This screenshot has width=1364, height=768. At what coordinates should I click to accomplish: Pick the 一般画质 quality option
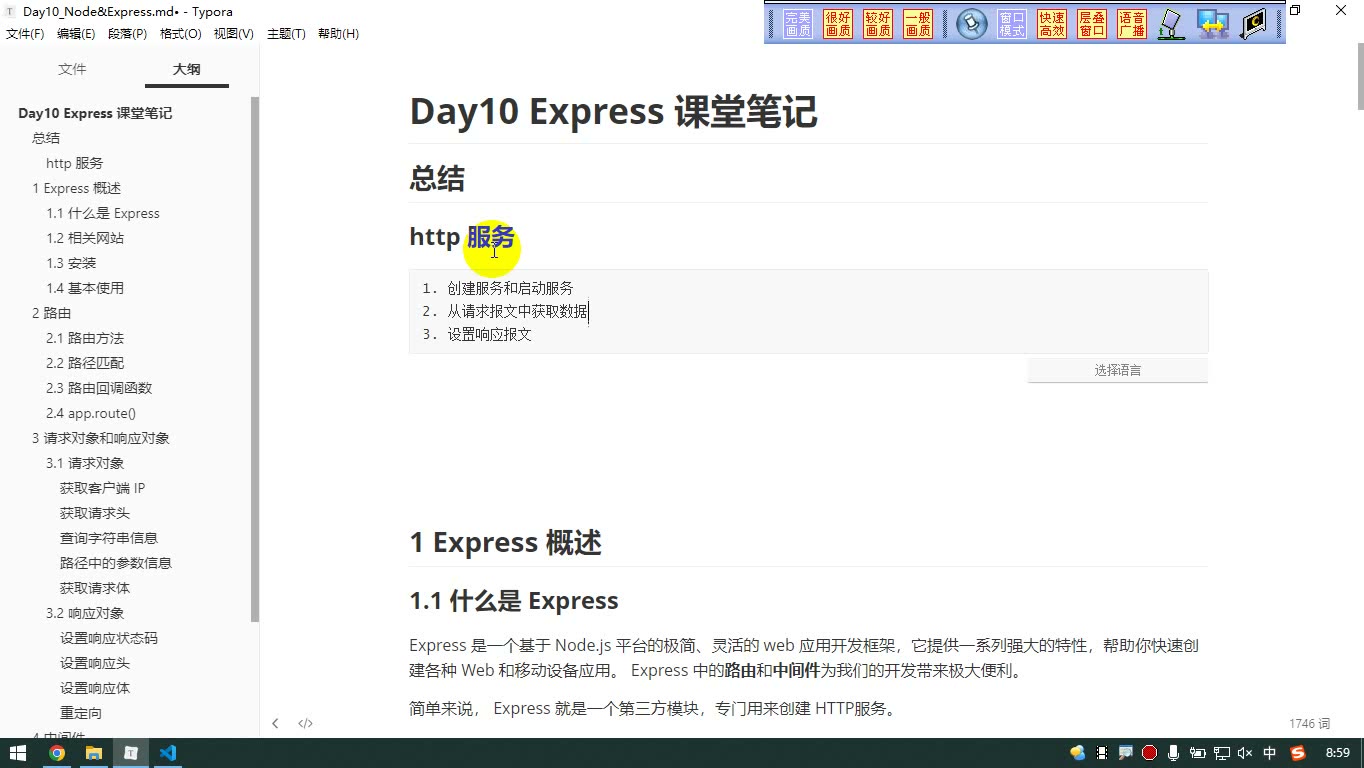[x=918, y=24]
